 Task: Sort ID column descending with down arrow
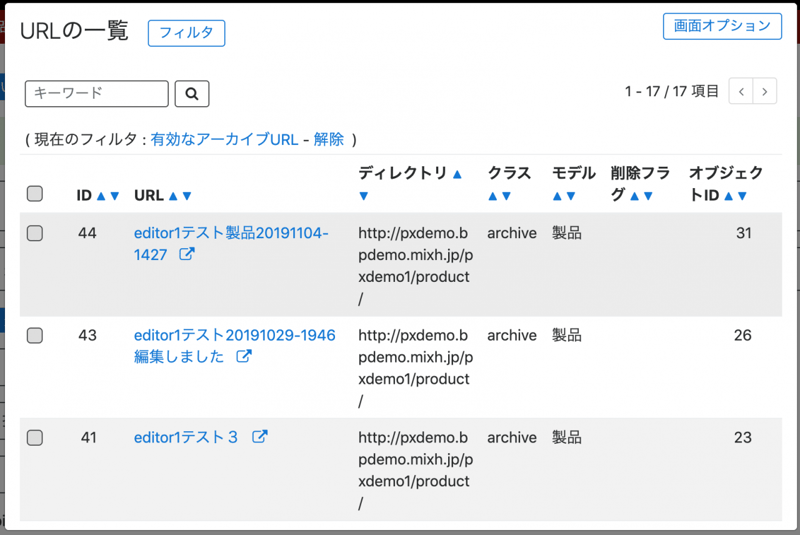point(115,196)
